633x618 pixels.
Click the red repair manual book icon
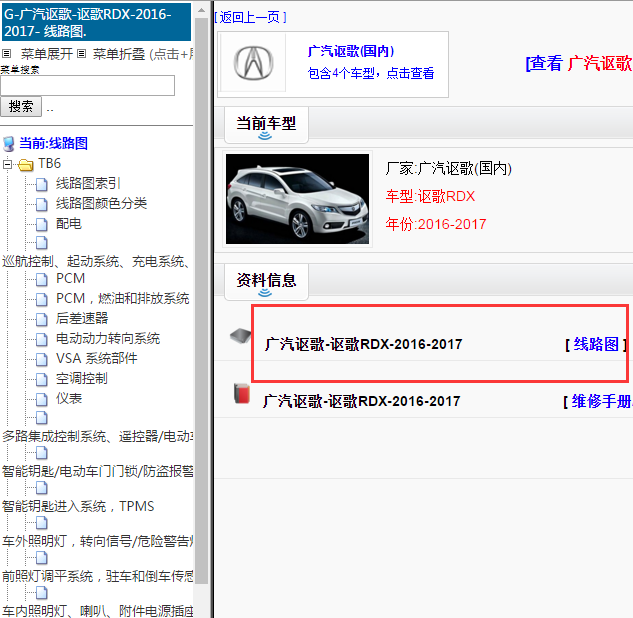click(242, 394)
